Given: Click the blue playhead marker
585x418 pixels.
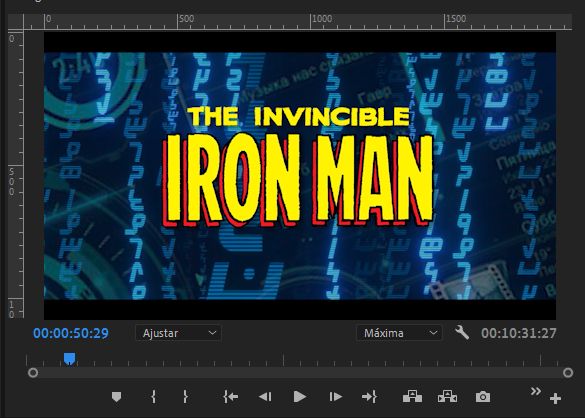Looking at the screenshot, I should click(x=69, y=359).
